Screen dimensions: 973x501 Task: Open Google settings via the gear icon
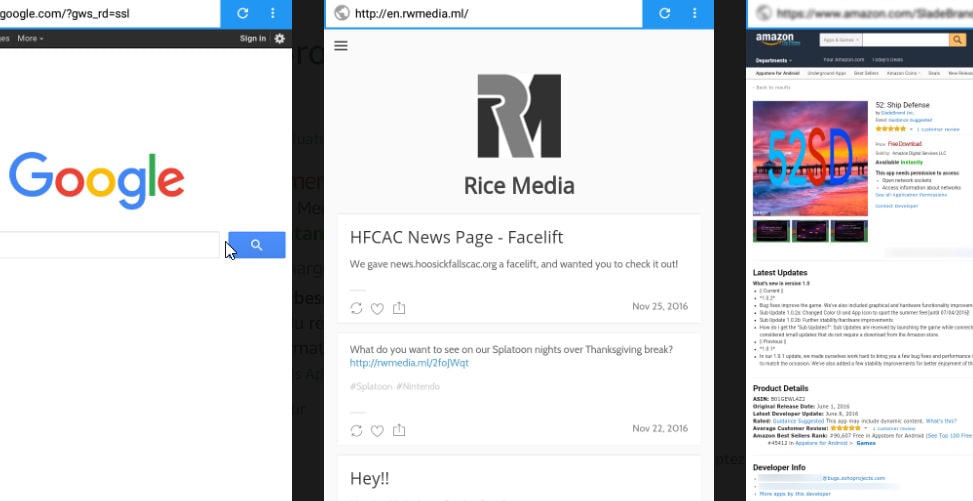(x=280, y=38)
